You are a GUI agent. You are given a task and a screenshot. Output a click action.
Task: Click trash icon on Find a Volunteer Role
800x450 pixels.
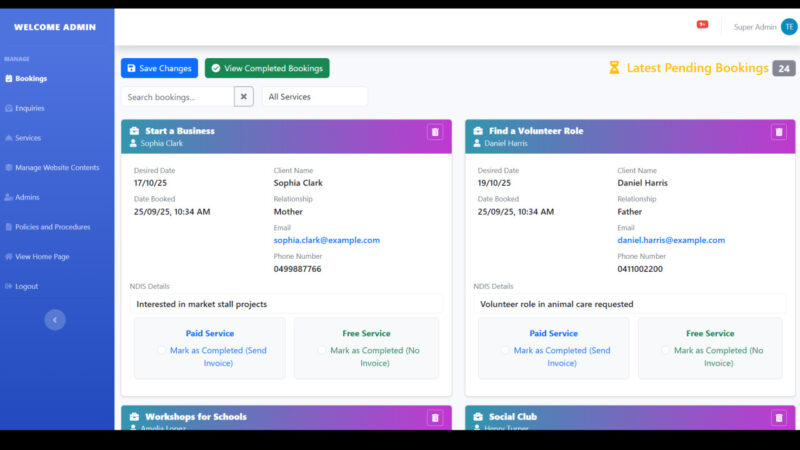(778, 132)
